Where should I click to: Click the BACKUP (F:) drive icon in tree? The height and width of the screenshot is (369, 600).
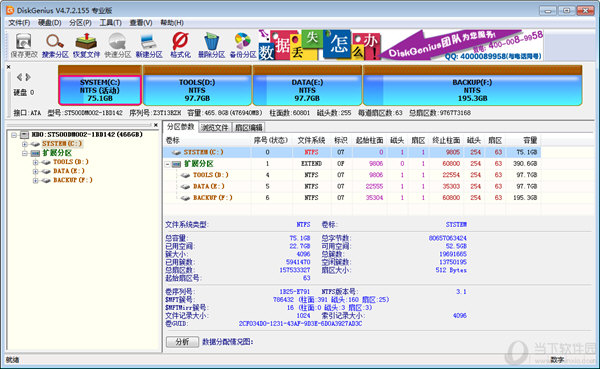[x=46, y=180]
